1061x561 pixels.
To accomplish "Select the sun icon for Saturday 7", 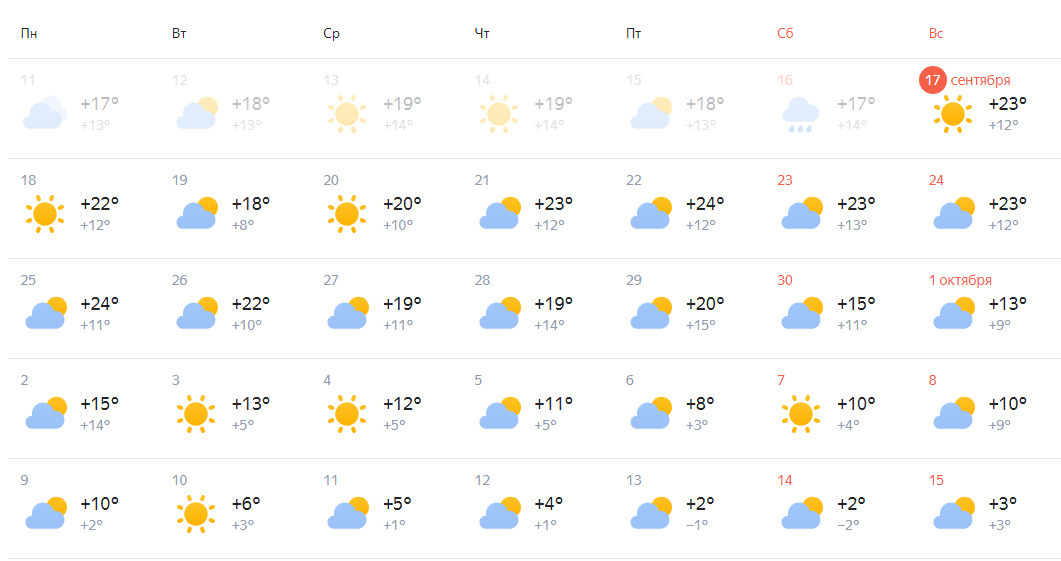I will pos(801,413).
